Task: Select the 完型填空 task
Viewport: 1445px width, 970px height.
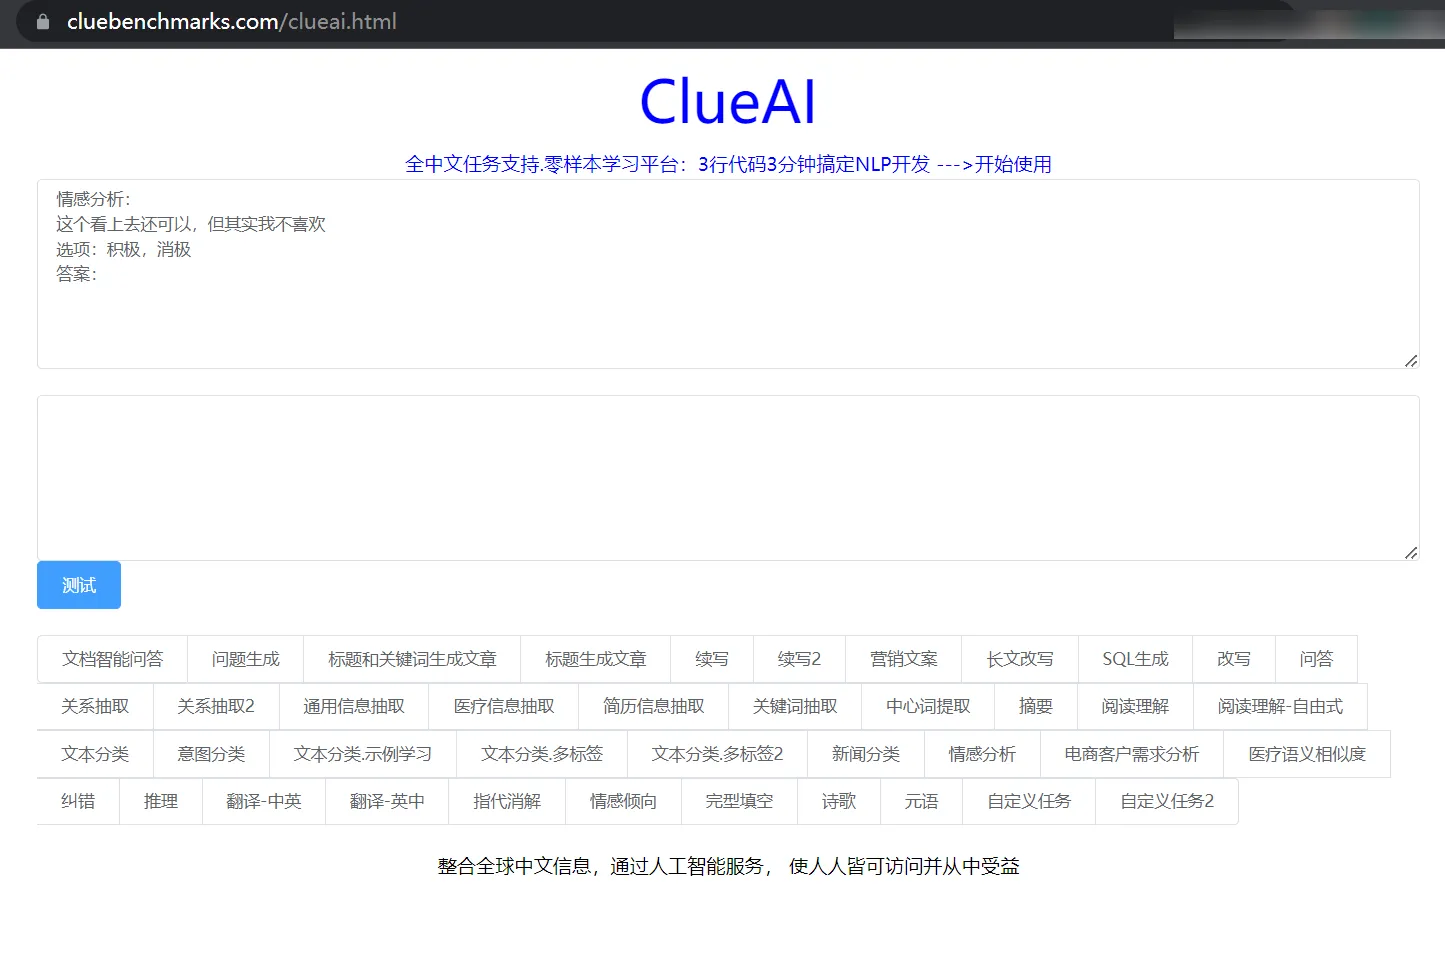Action: 739,801
